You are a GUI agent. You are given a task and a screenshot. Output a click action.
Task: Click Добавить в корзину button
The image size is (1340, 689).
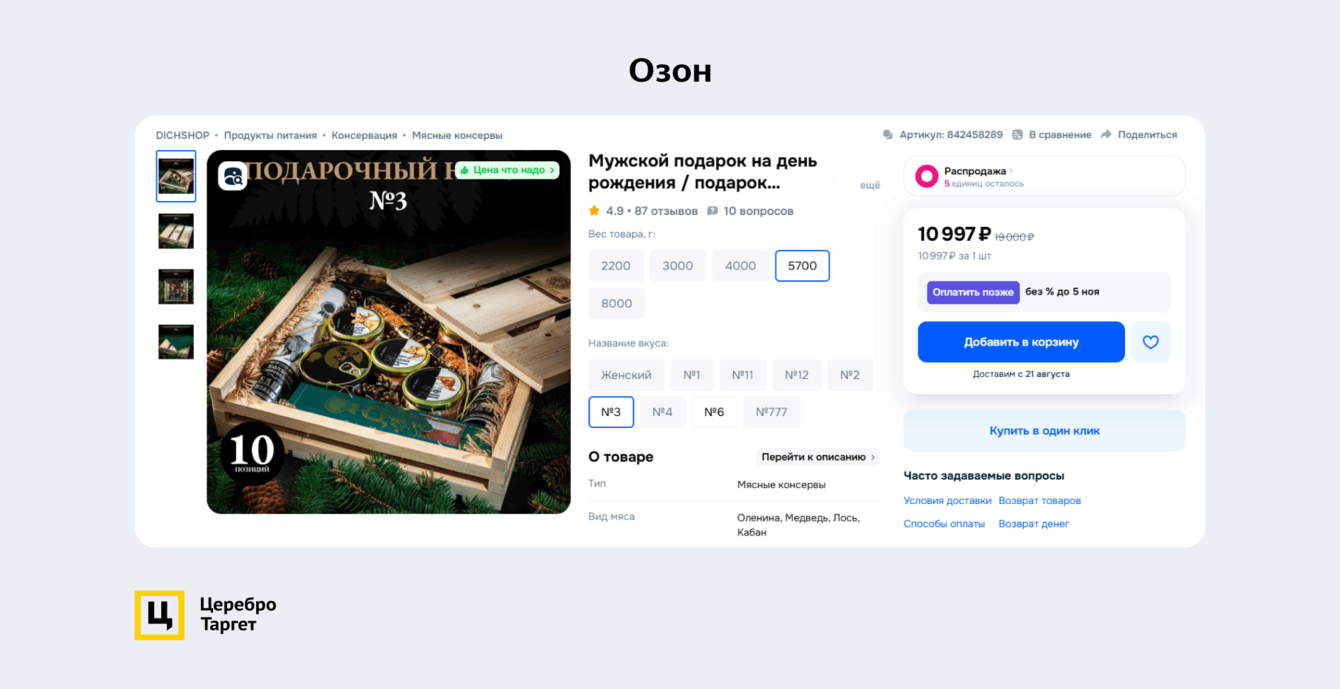1021,342
